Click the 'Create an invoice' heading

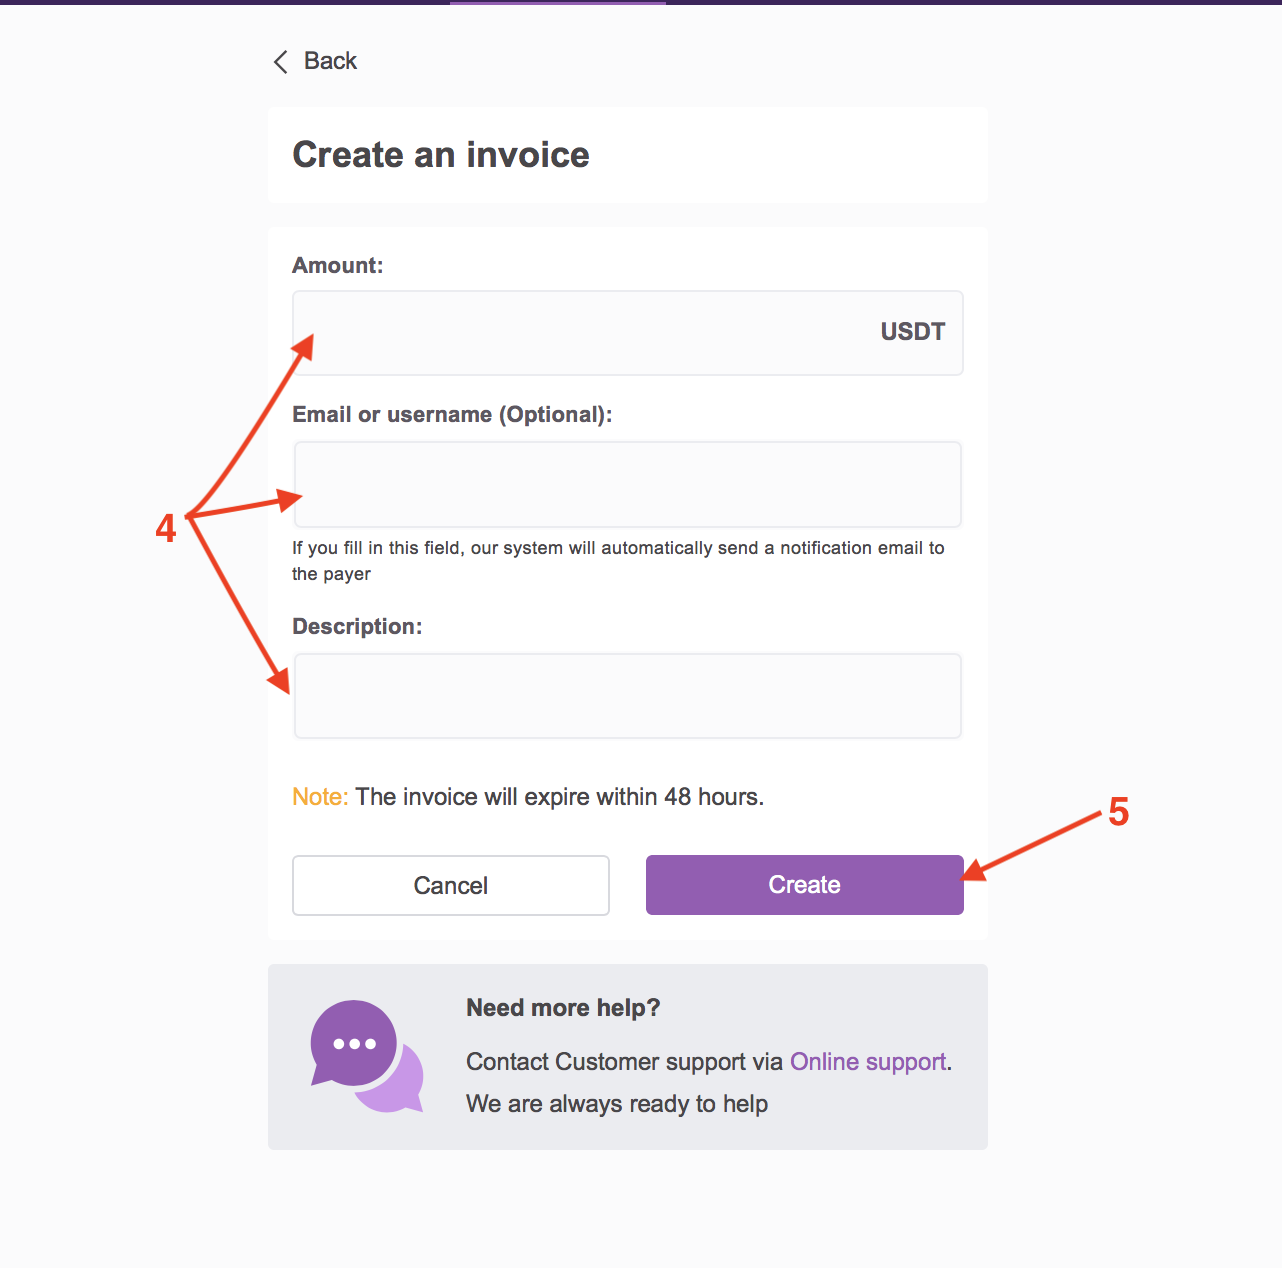point(441,155)
